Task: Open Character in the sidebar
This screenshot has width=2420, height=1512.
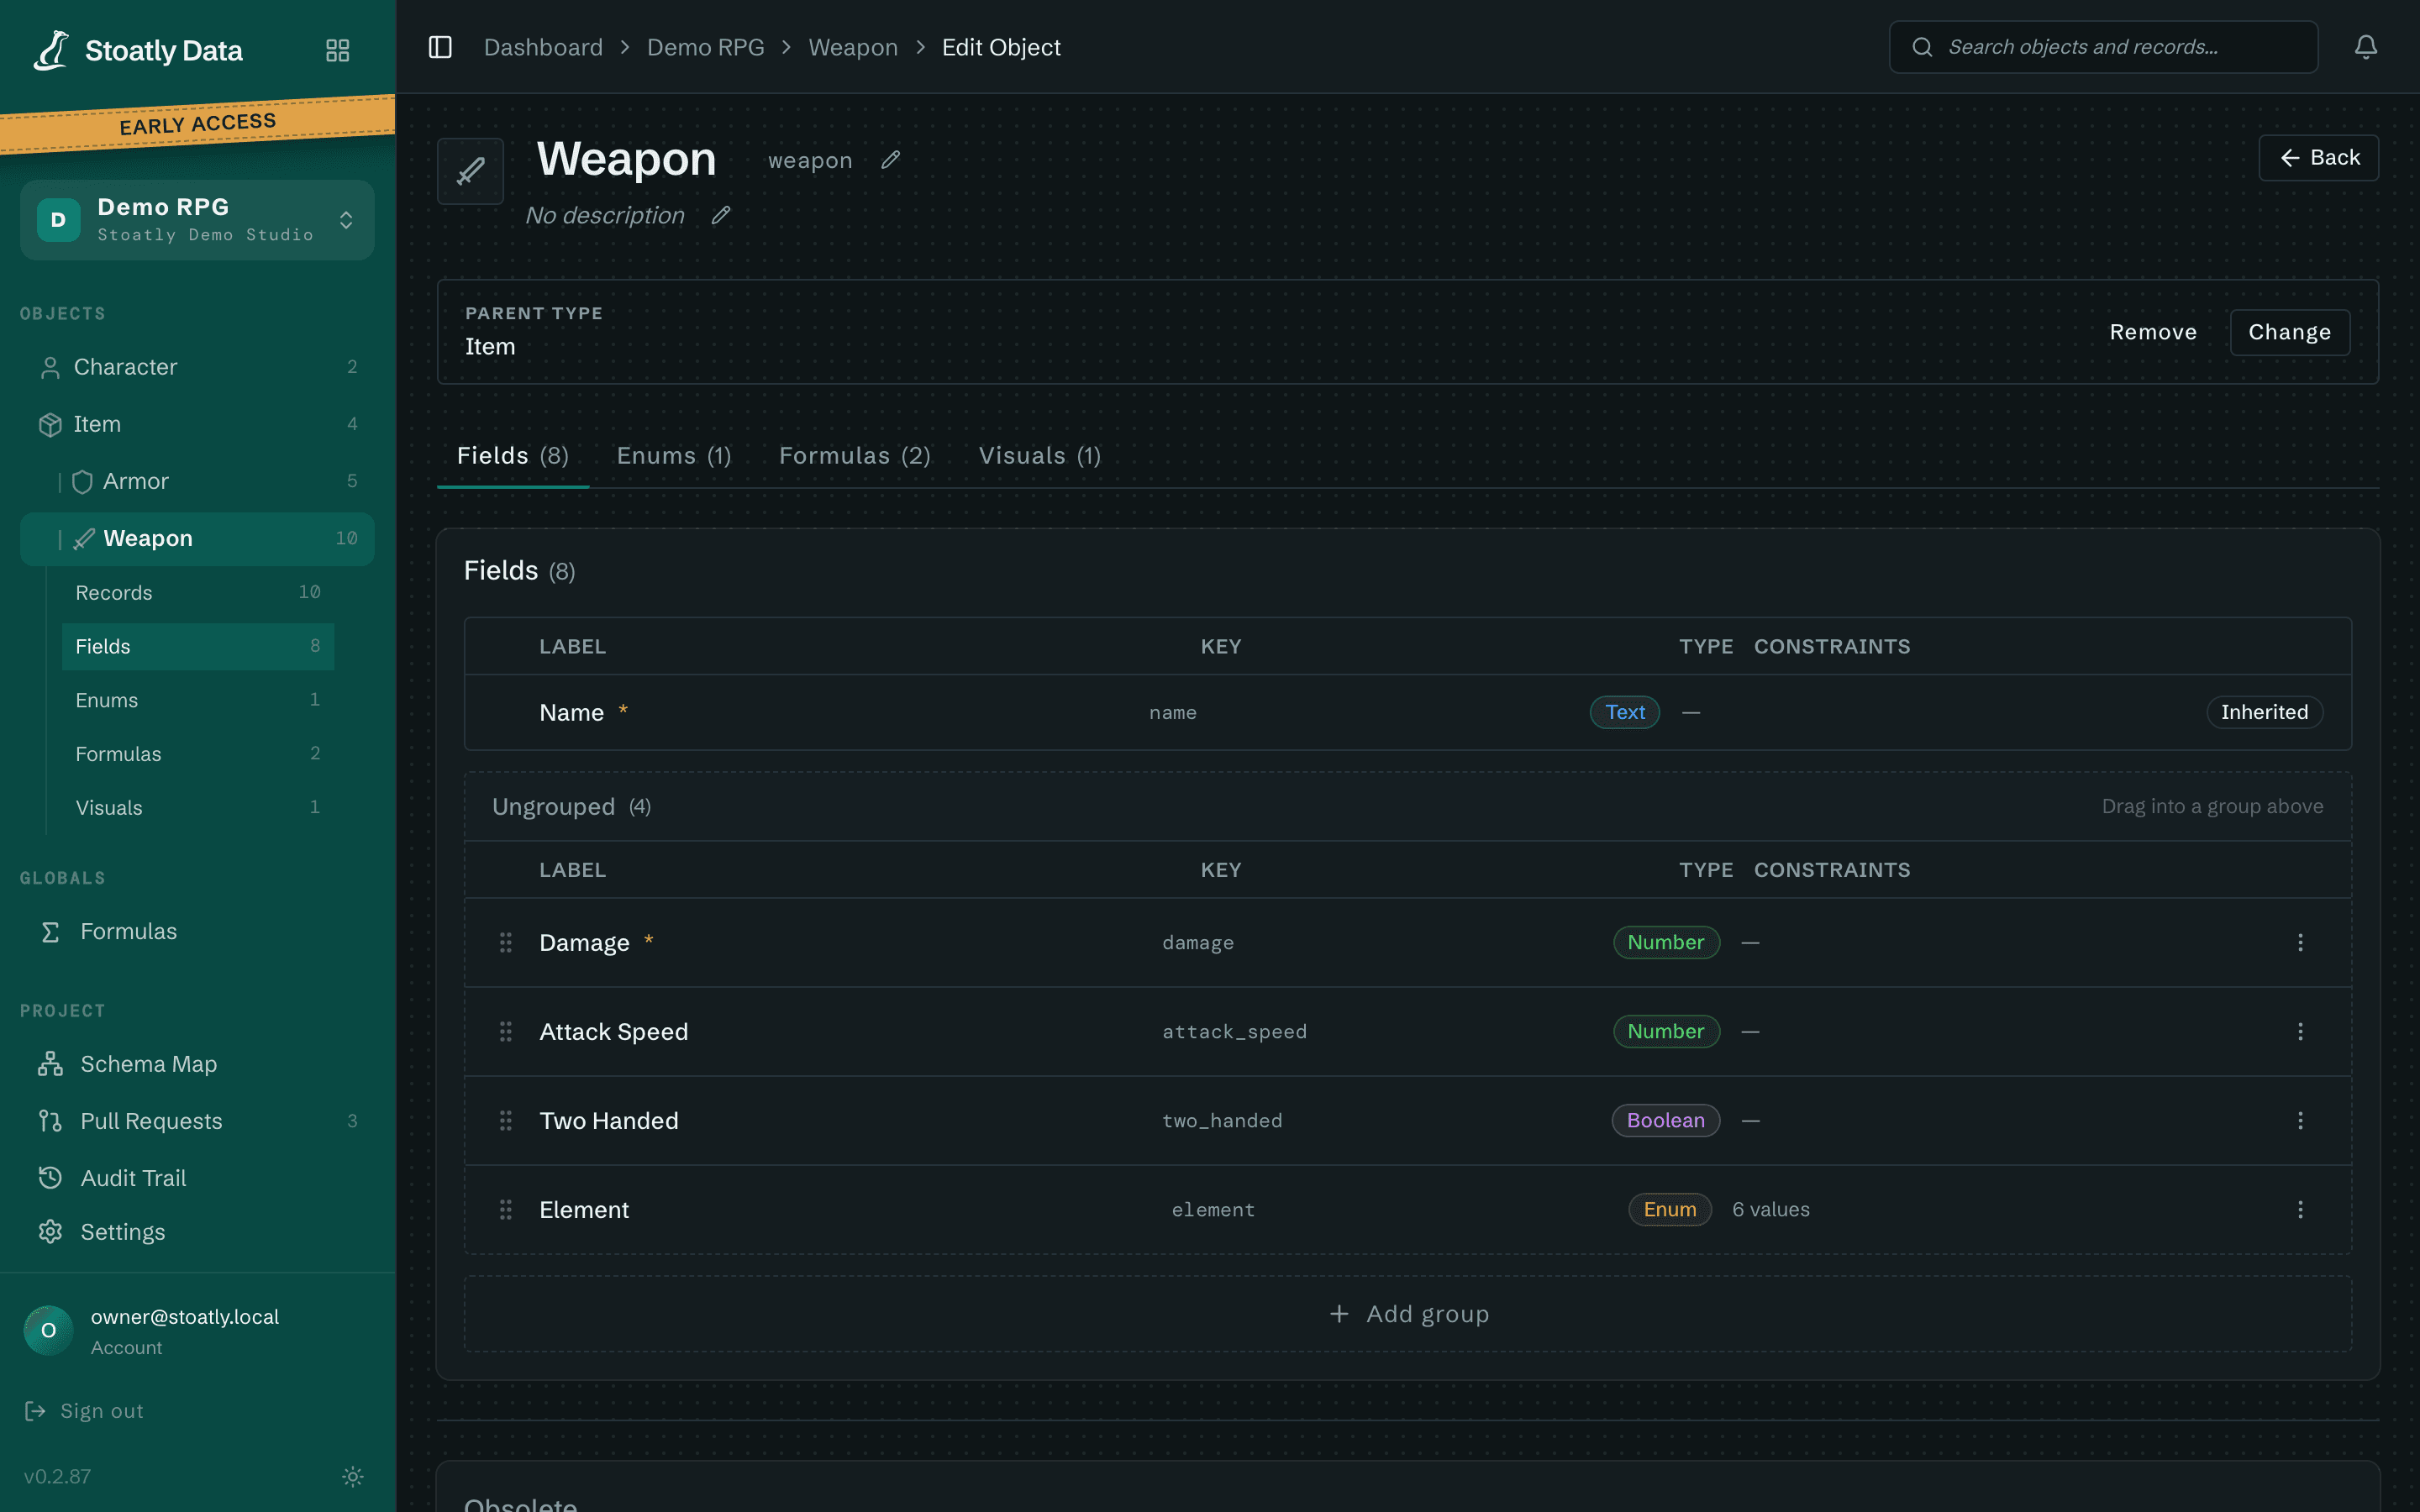Action: [x=197, y=367]
